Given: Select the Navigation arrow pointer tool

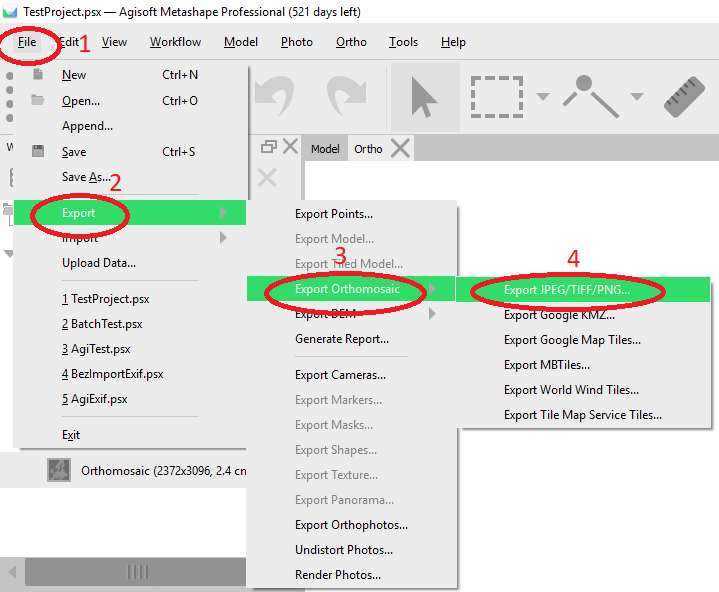Looking at the screenshot, I should (425, 97).
